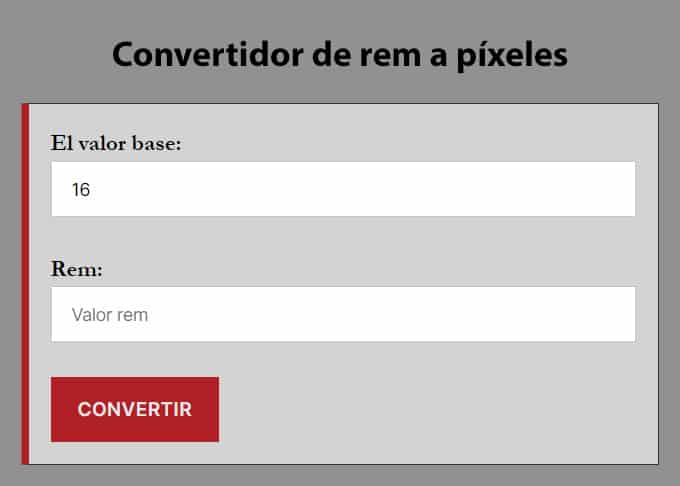
Task: Click the Rem input field
Action: [343, 314]
